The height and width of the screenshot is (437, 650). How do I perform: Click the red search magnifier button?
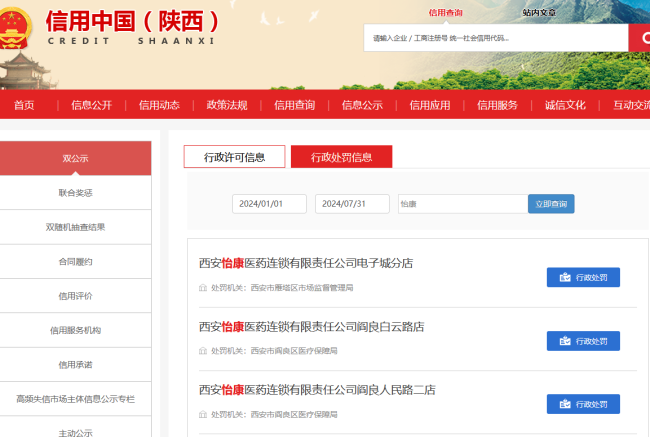(640, 38)
